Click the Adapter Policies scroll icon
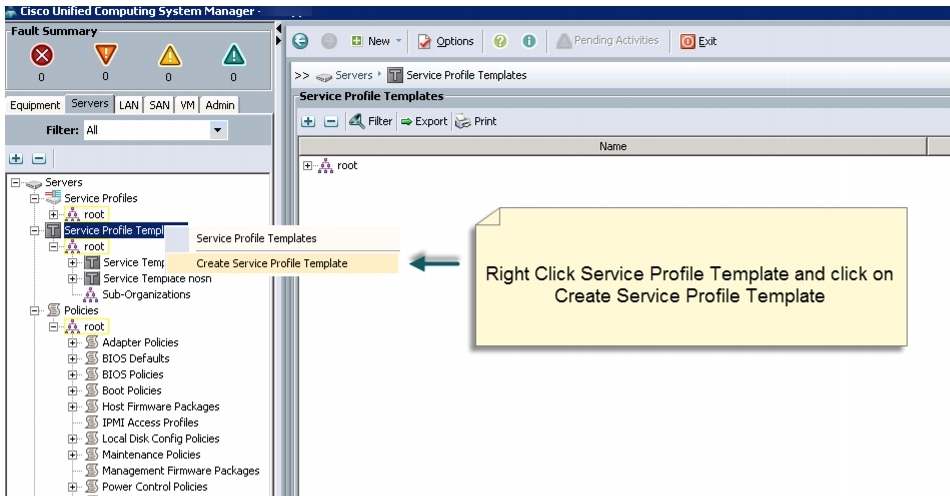950x496 pixels. [91, 342]
